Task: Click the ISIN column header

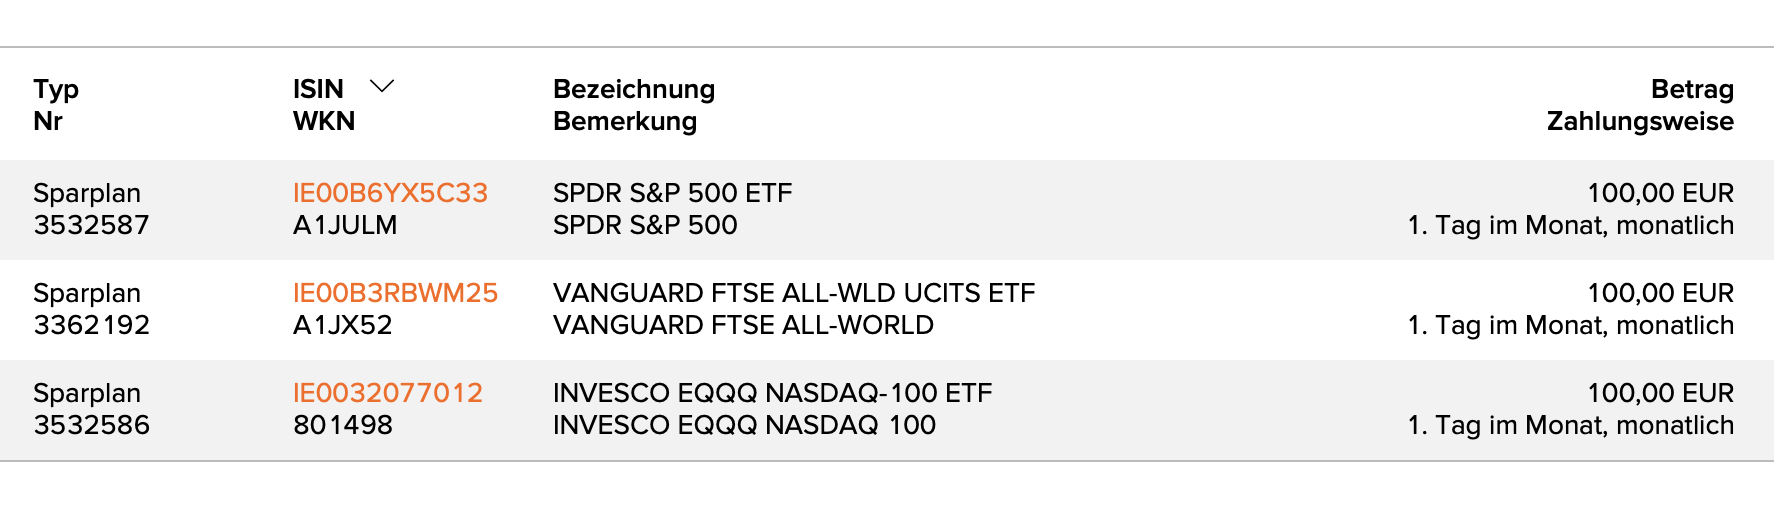Action: (x=318, y=89)
